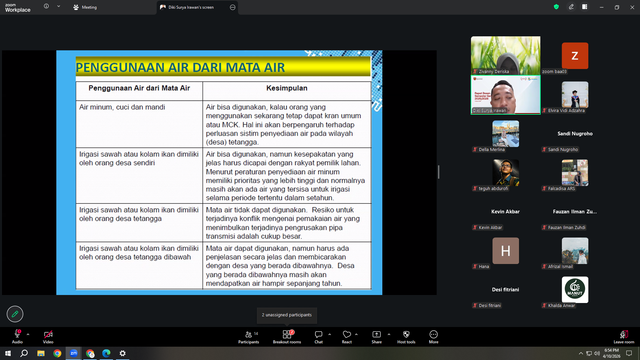Open Microsoft Edge from the taskbar
Image resolution: width=640 pixels, height=360 pixels.
coord(106,353)
